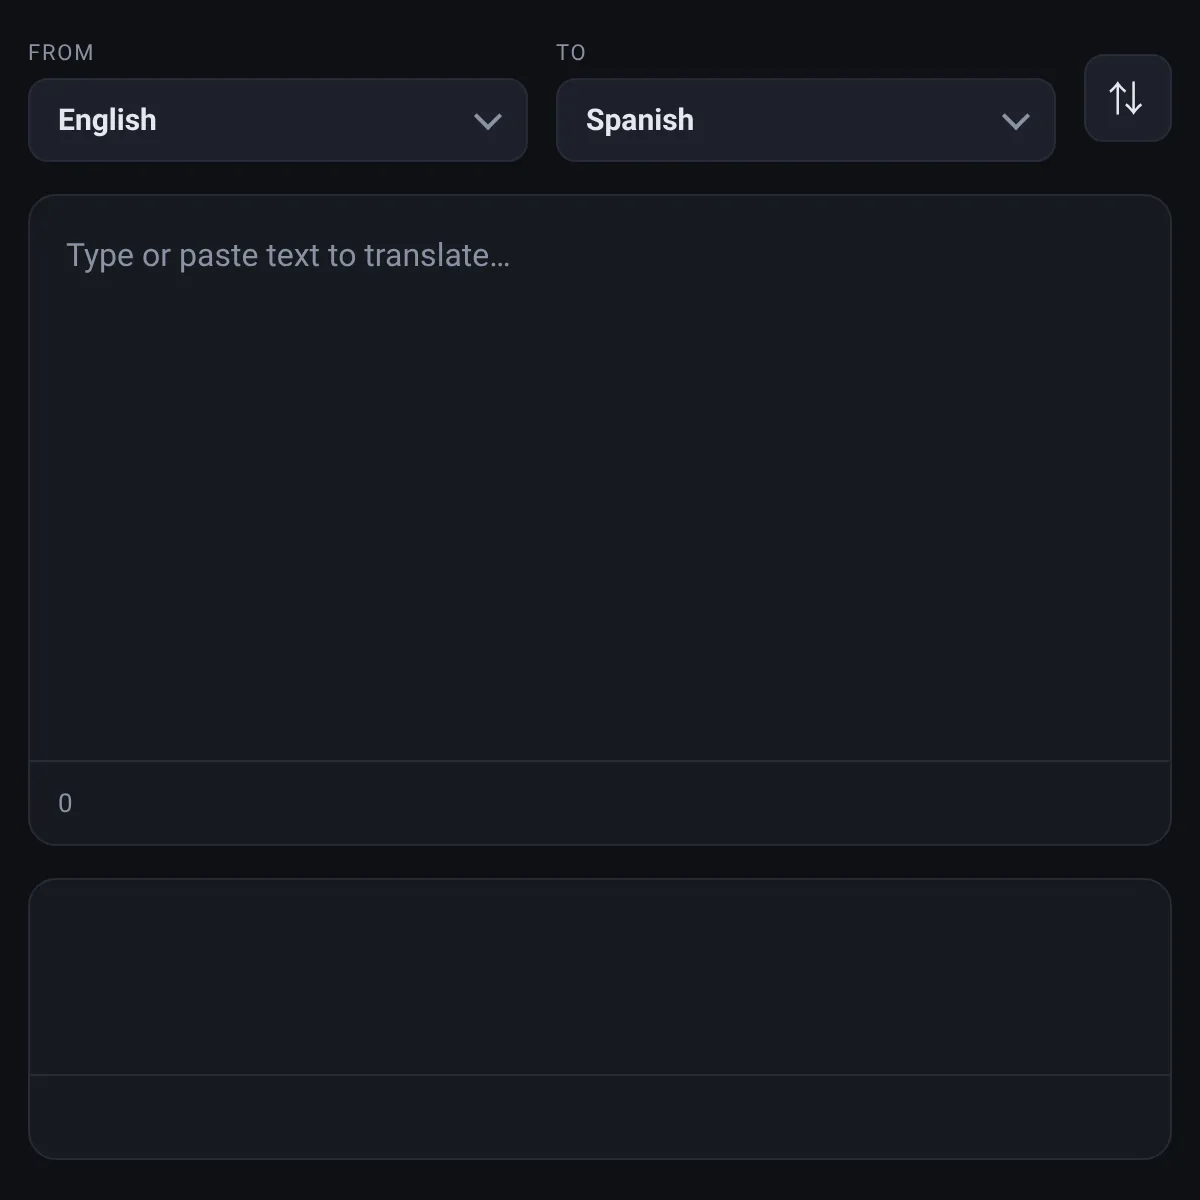This screenshot has height=1200, width=1200.
Task: Place cursor in the source text area
Action: [600, 479]
